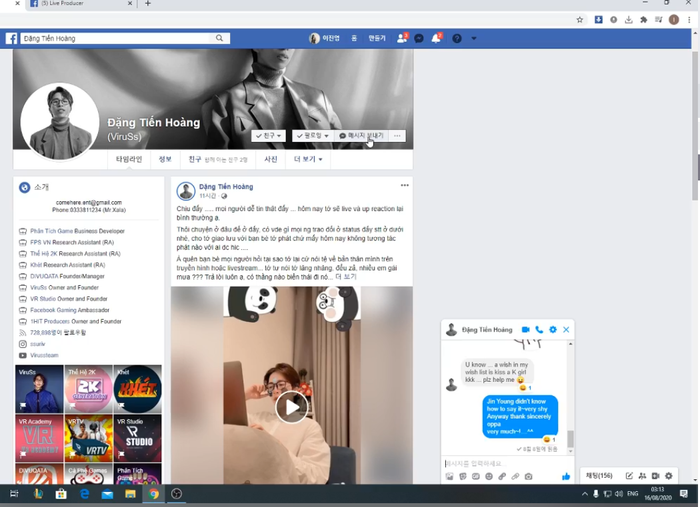Open the 팔로잉 following dropdown

[x=313, y=135]
